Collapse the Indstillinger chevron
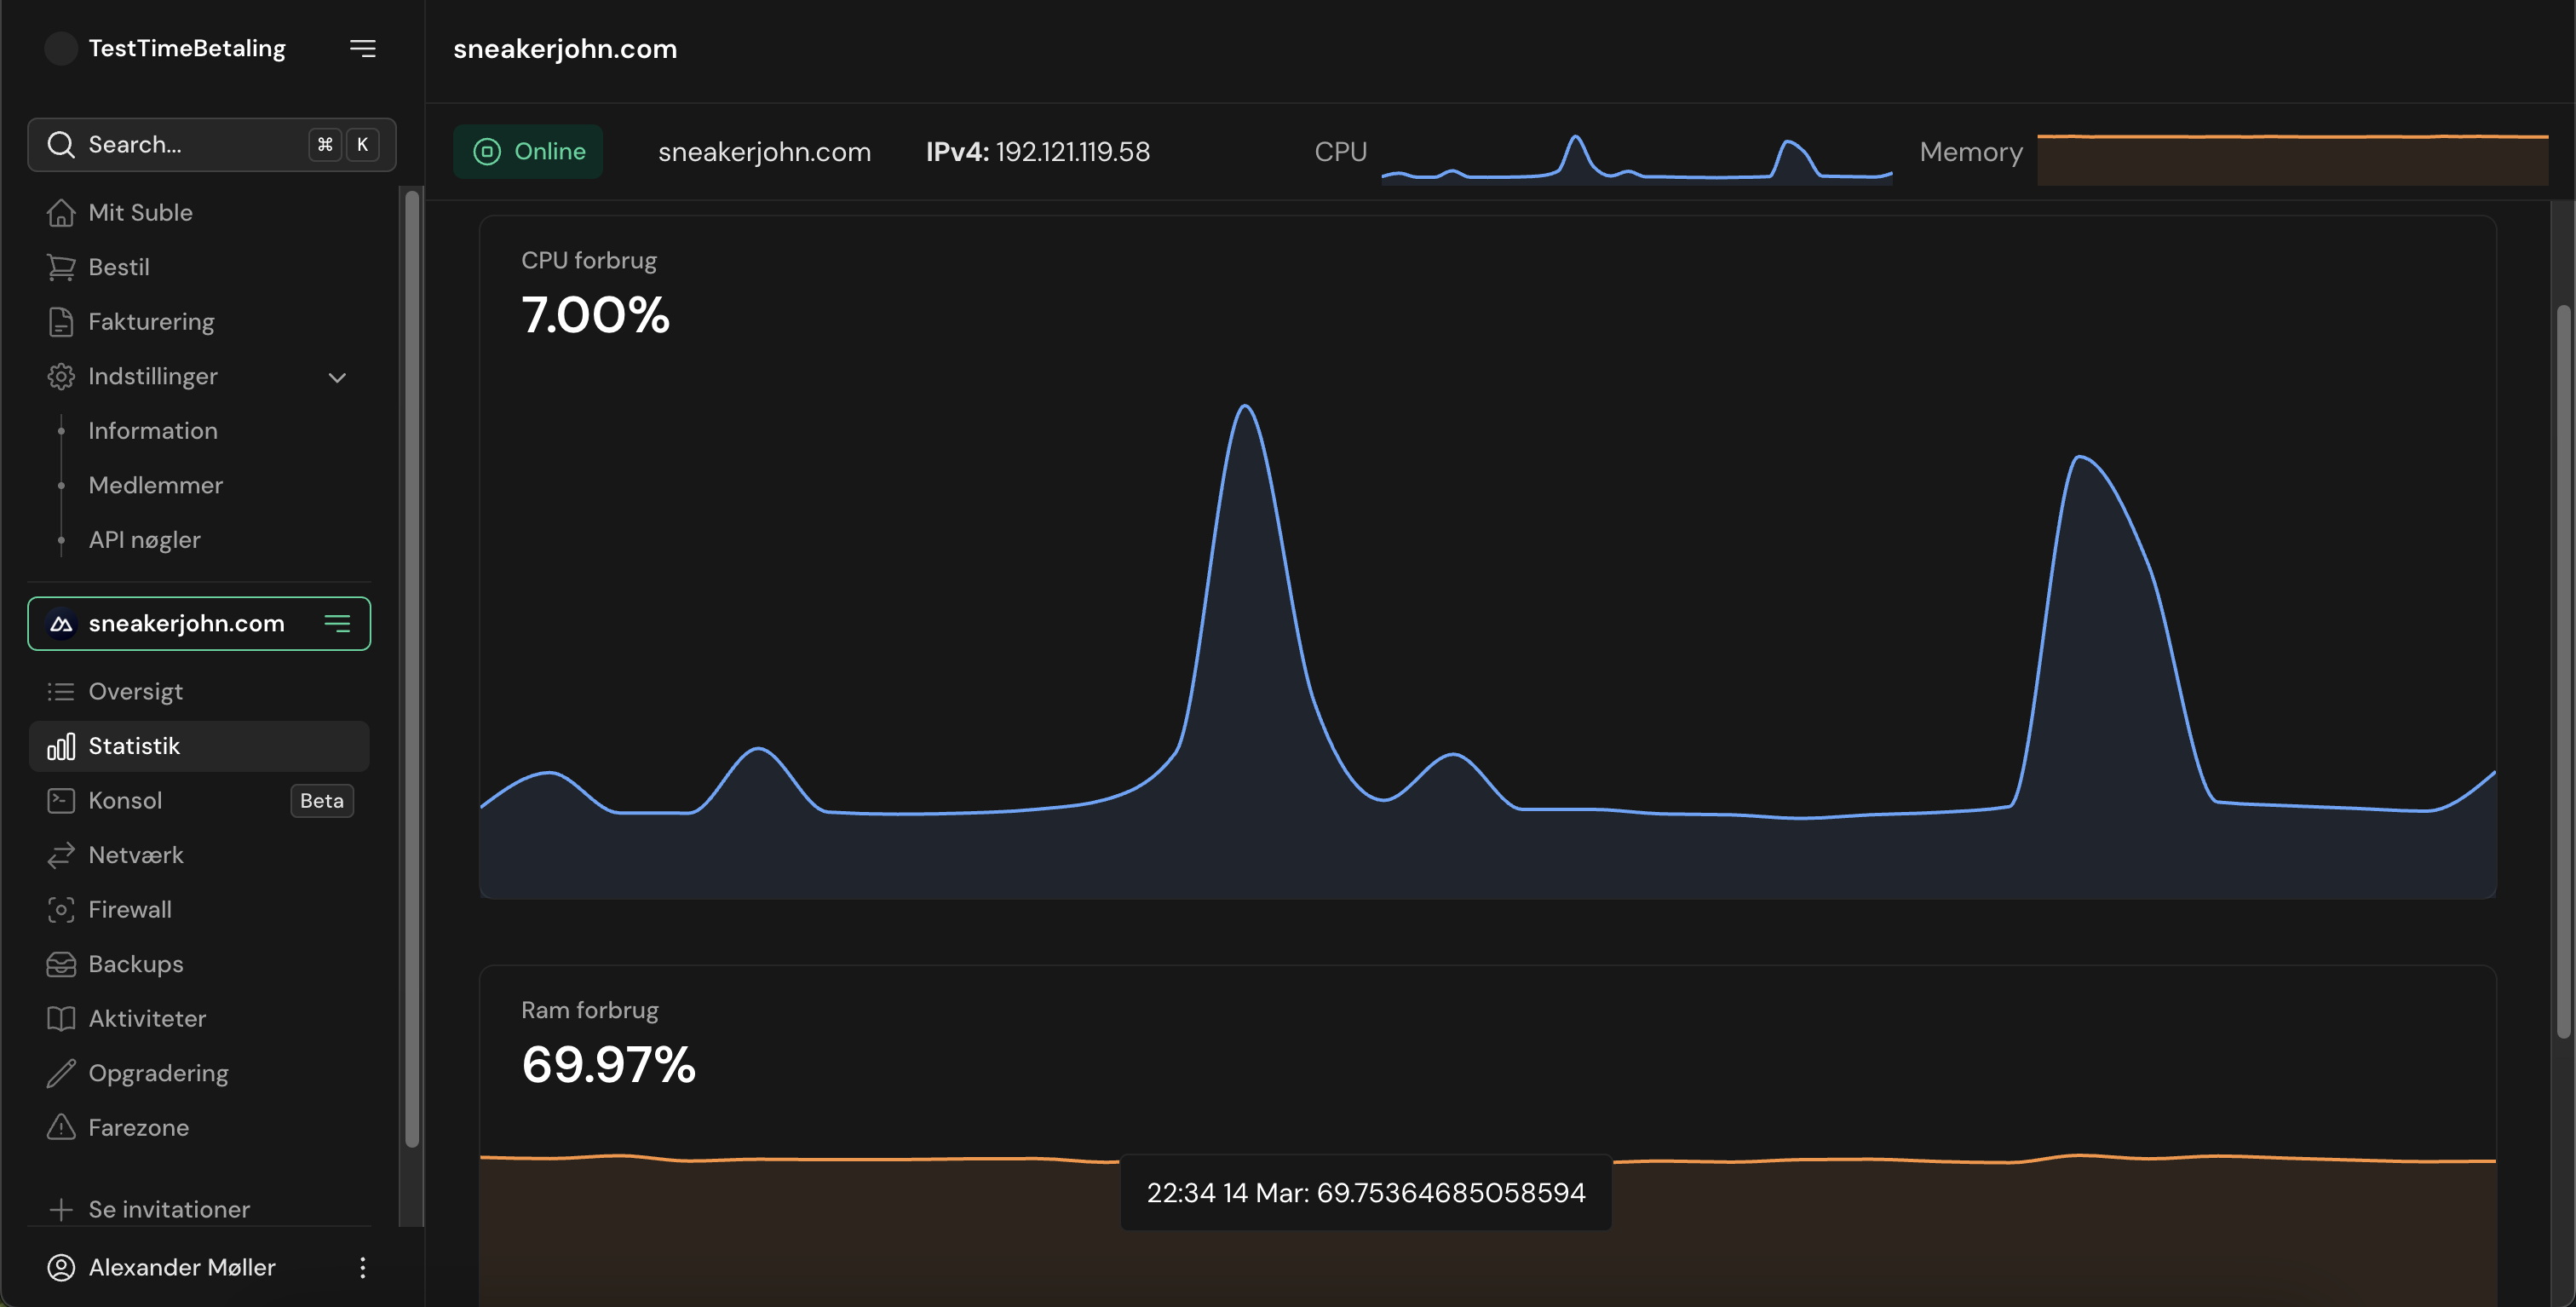The image size is (2576, 1307). coord(337,377)
